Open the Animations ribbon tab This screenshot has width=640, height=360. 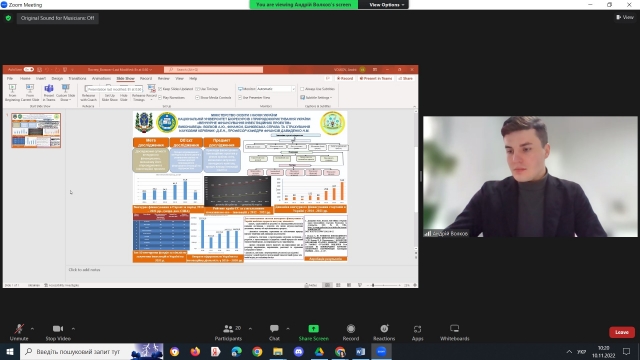coord(101,78)
